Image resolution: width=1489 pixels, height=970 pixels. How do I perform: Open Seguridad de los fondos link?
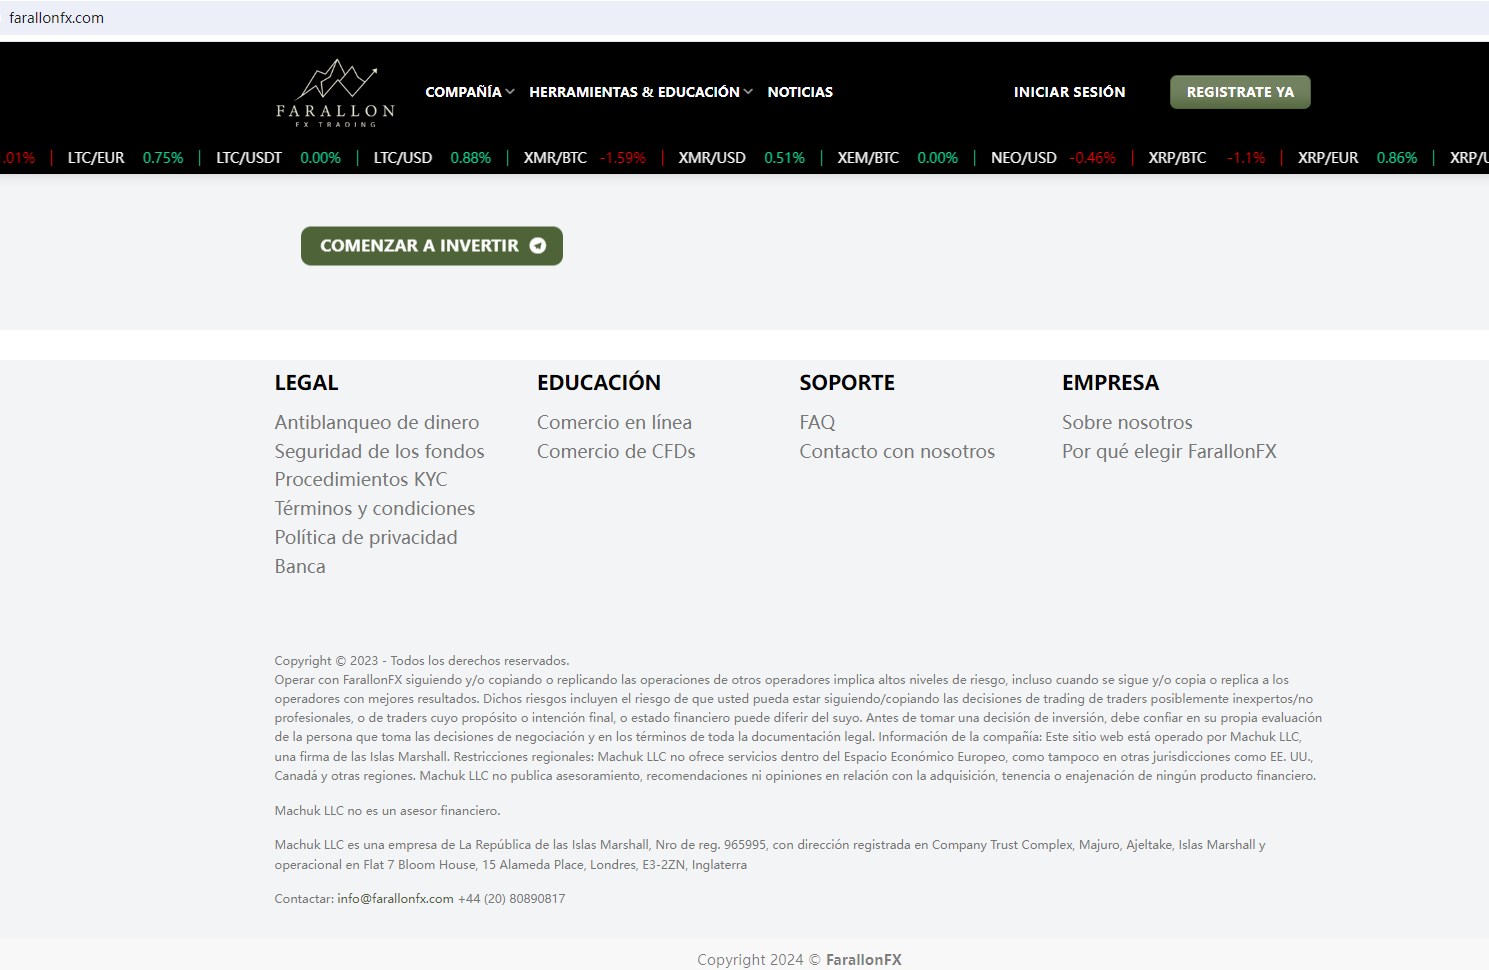(x=380, y=451)
